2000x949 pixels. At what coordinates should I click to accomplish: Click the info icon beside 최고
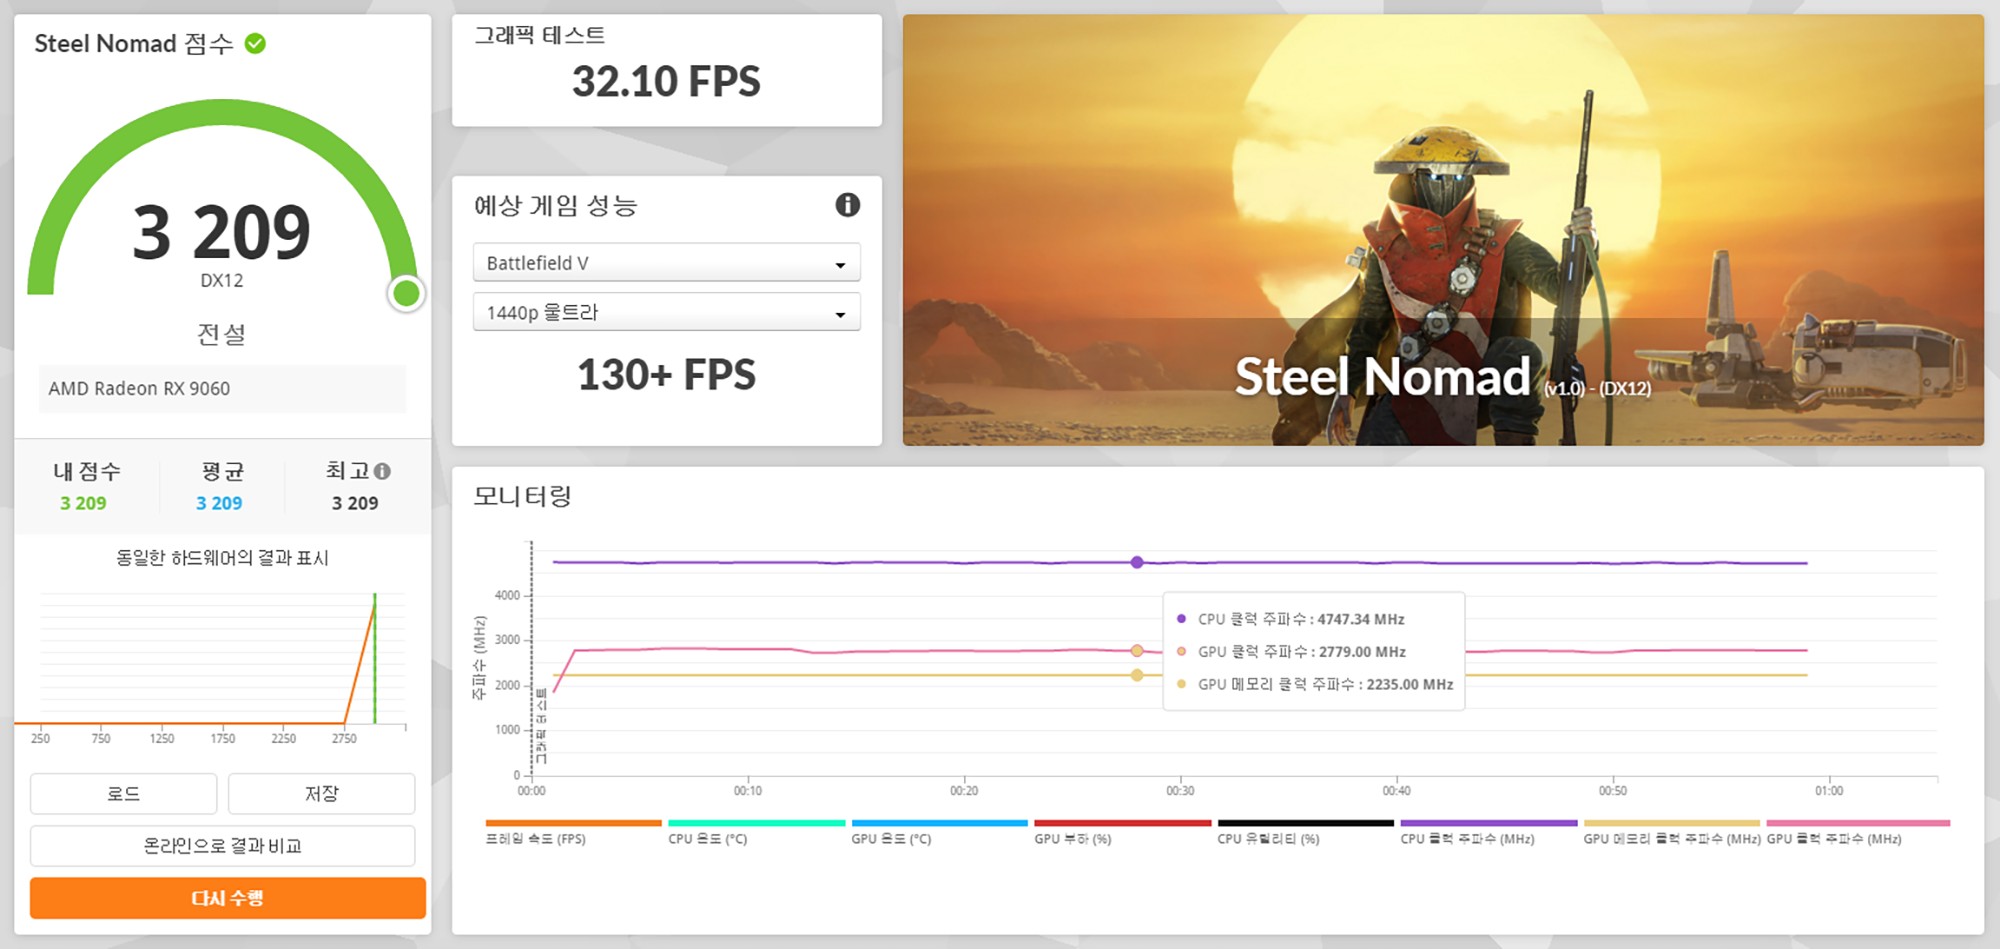[382, 471]
